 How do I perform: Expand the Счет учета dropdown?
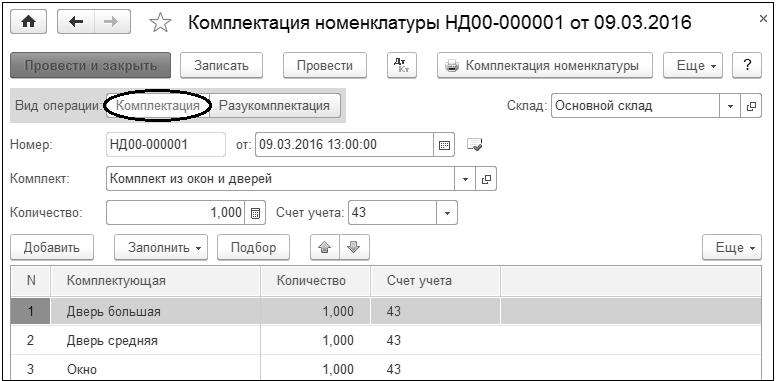[x=447, y=213]
